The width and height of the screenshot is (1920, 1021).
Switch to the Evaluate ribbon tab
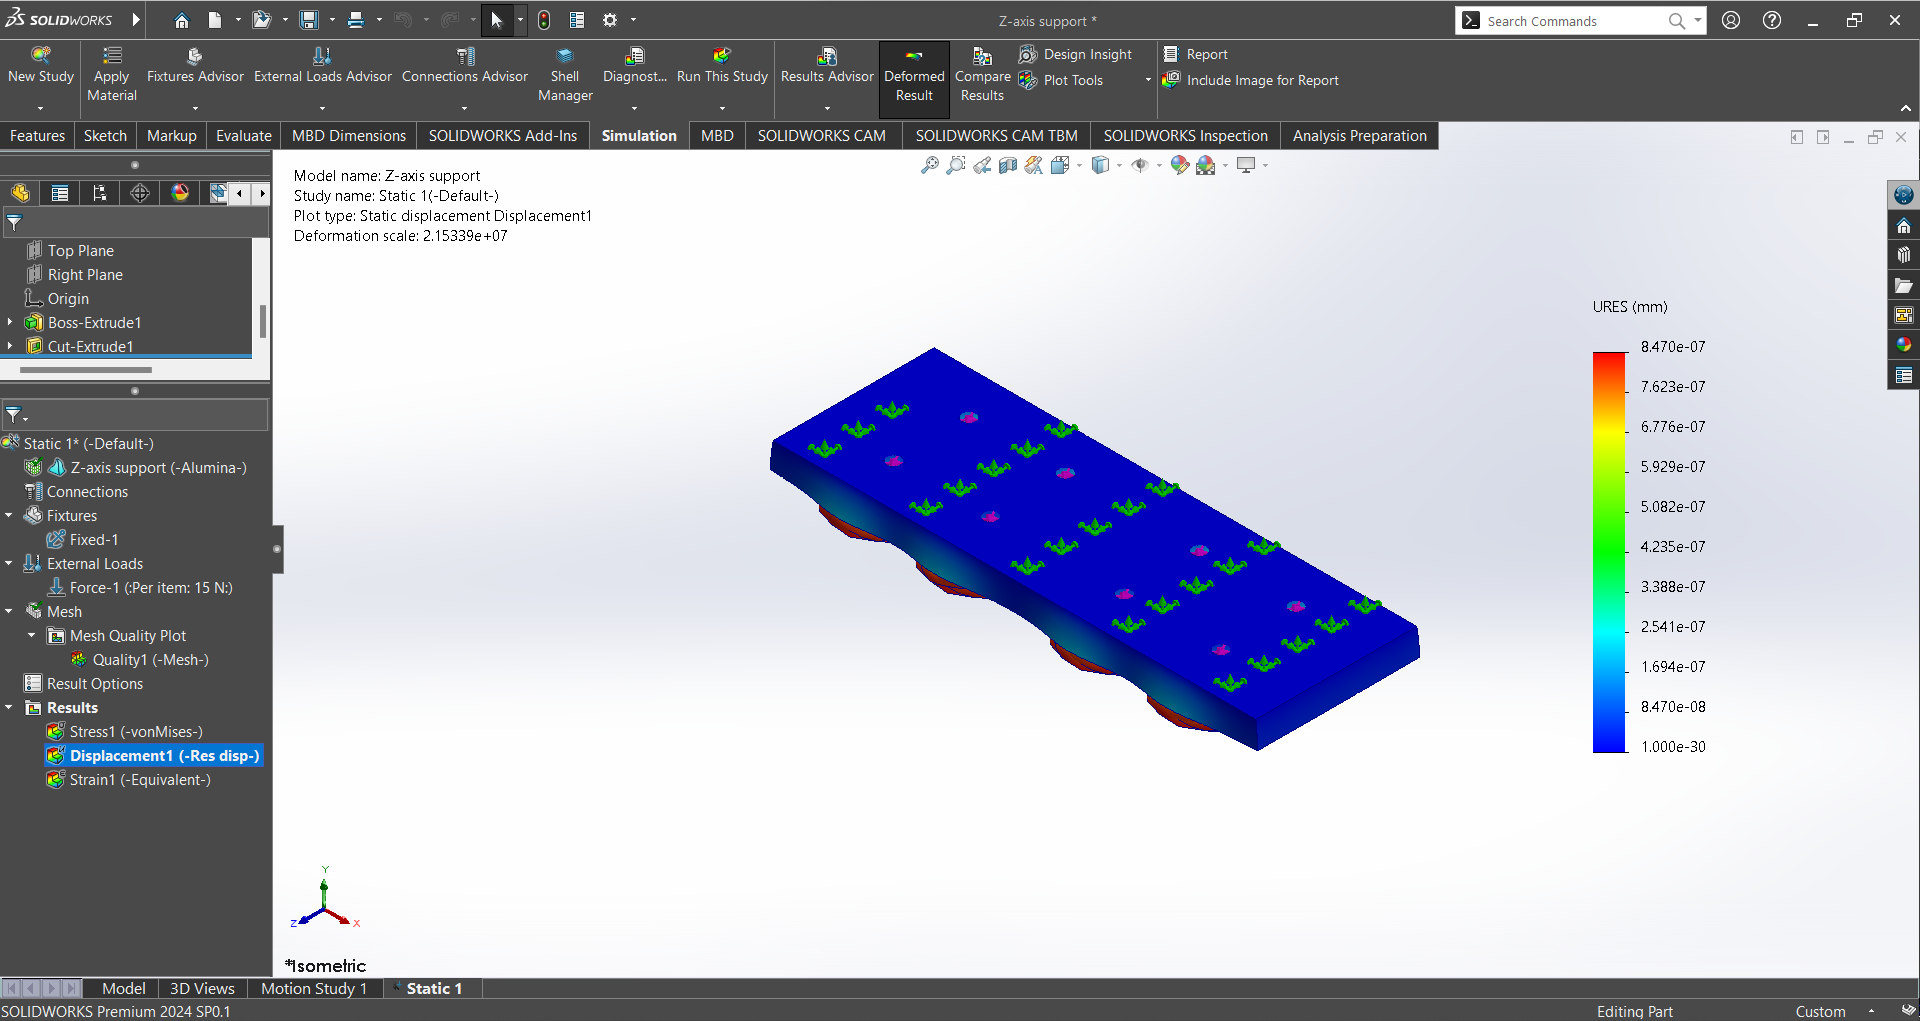243,136
